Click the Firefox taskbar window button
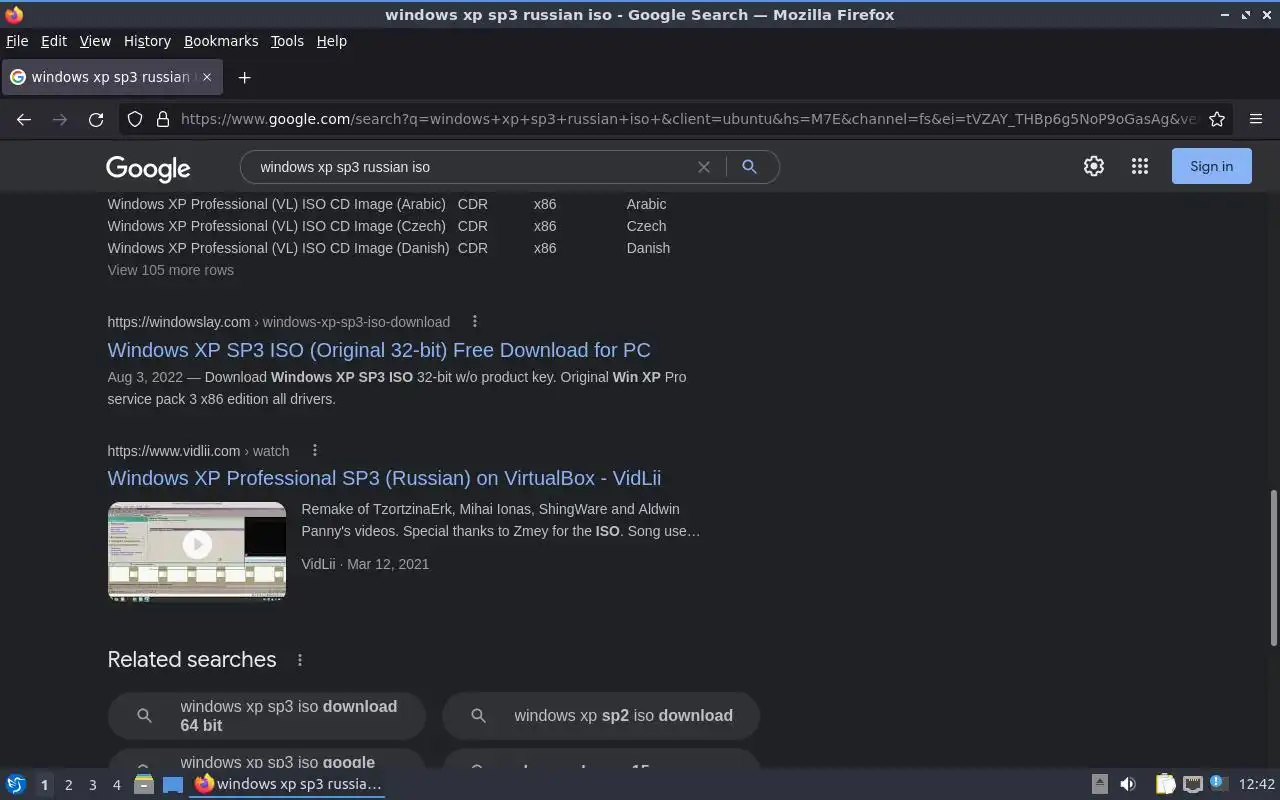The height and width of the screenshot is (800, 1280). [288, 784]
